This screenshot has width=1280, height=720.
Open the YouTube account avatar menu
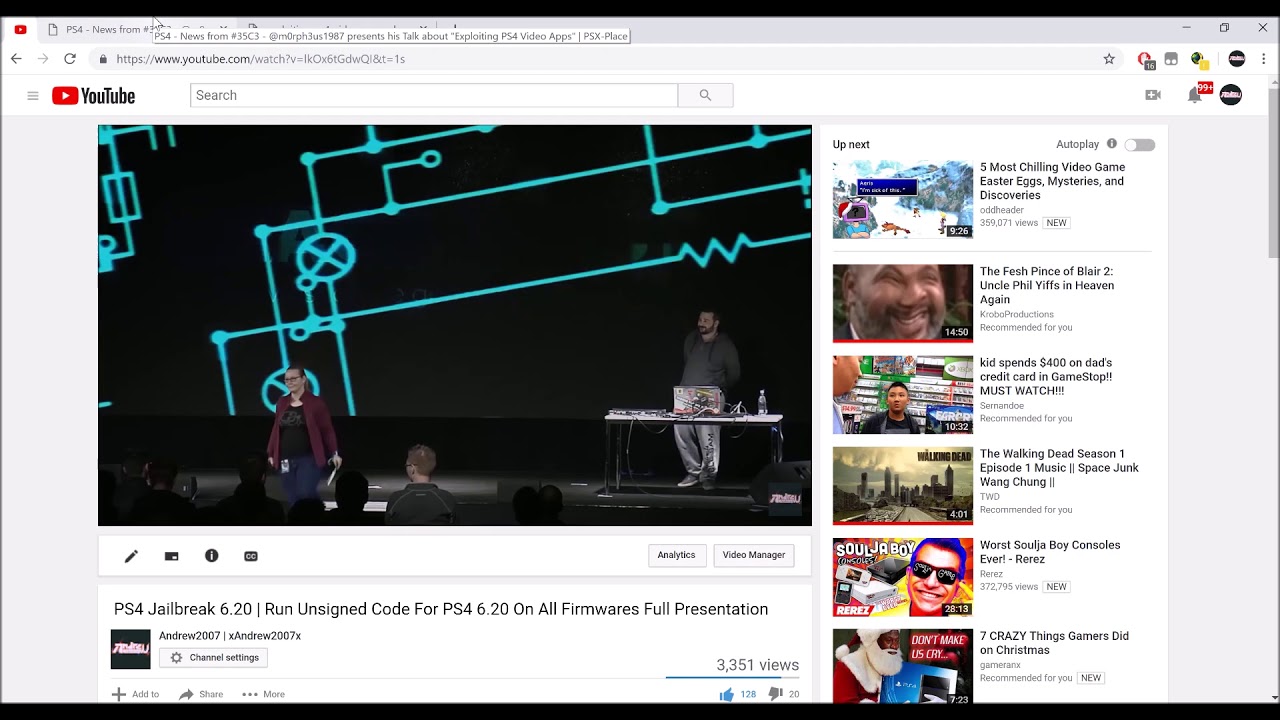tap(1231, 95)
